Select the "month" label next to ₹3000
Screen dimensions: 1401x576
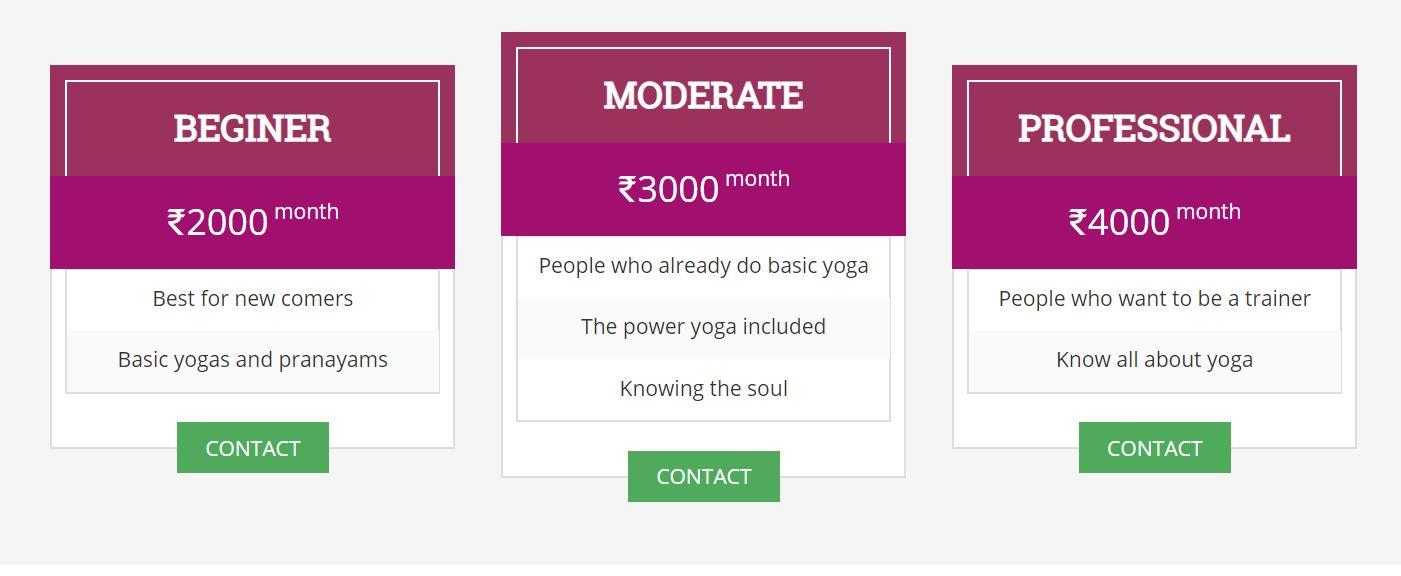point(757,179)
